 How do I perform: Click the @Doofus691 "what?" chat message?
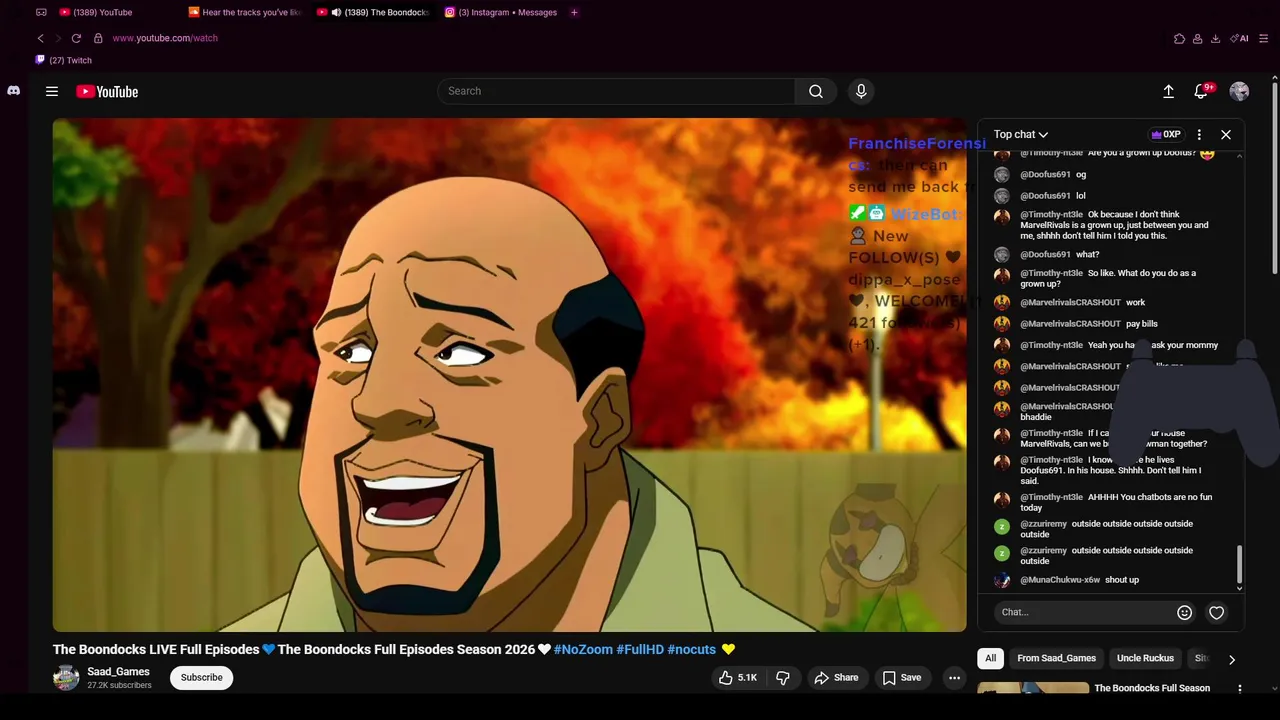tap(1059, 254)
